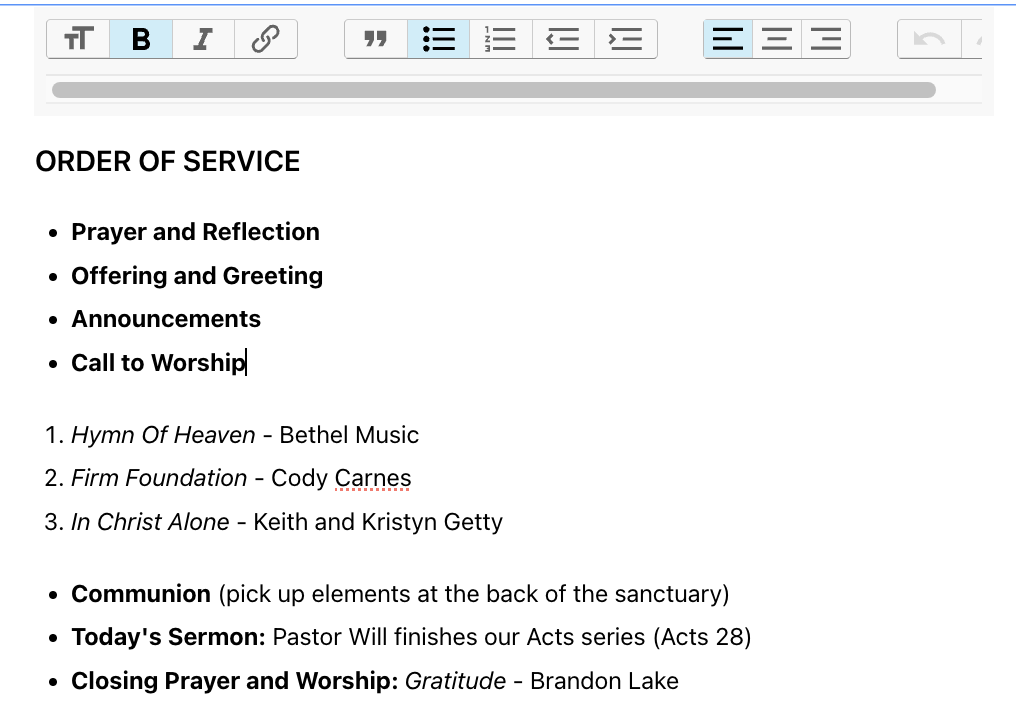
Task: Insert a link with the chain icon
Action: click(x=266, y=39)
